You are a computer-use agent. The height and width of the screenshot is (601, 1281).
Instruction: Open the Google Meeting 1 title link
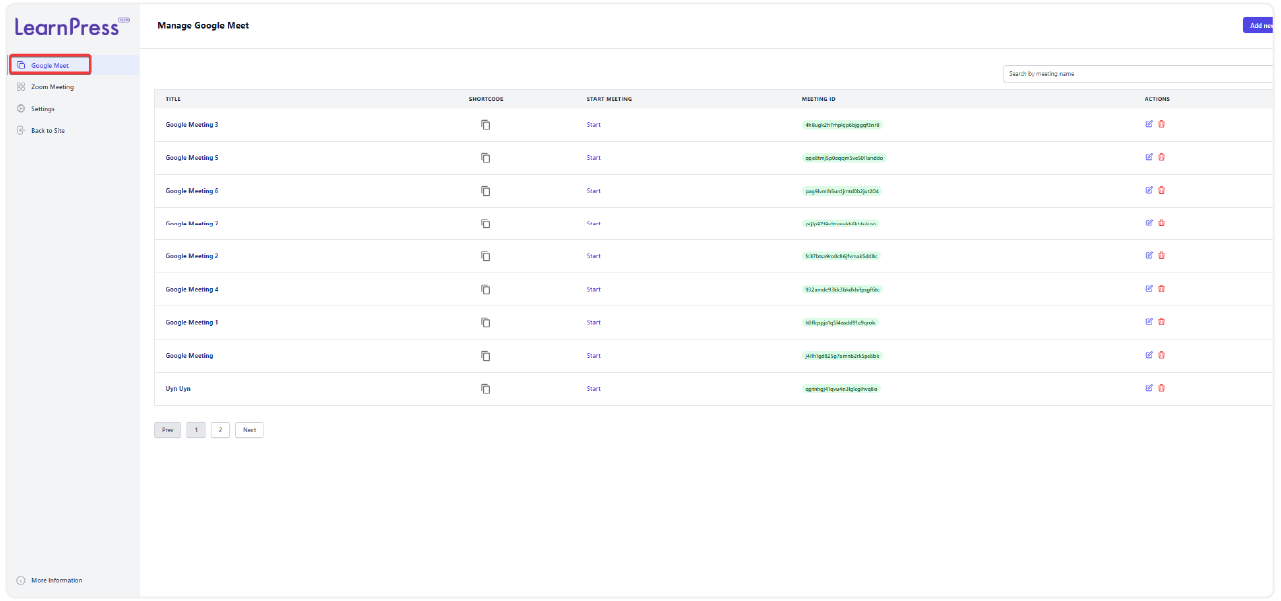point(191,322)
